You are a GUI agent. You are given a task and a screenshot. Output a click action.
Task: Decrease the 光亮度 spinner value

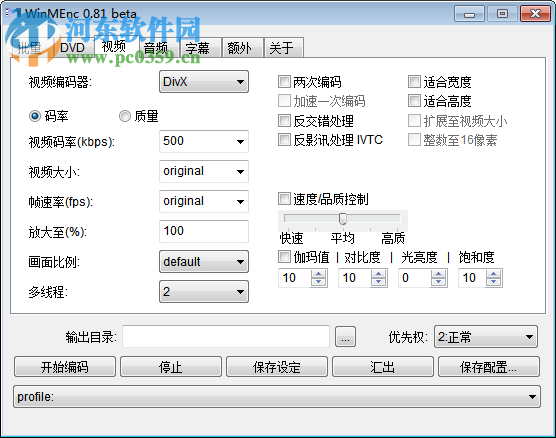click(438, 282)
